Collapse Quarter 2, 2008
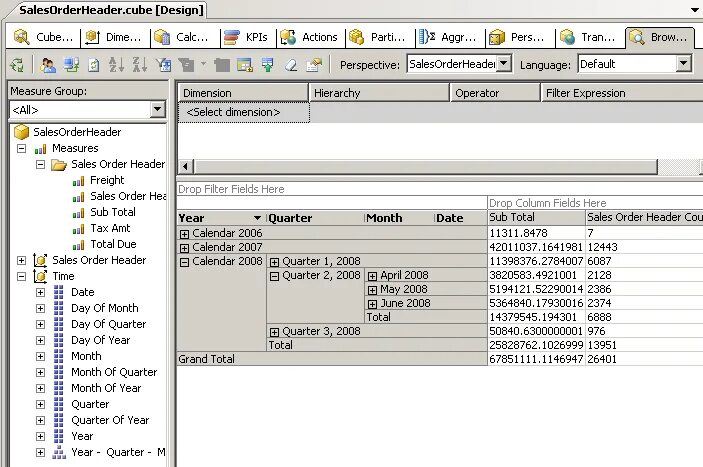703x467 pixels. coord(274,276)
